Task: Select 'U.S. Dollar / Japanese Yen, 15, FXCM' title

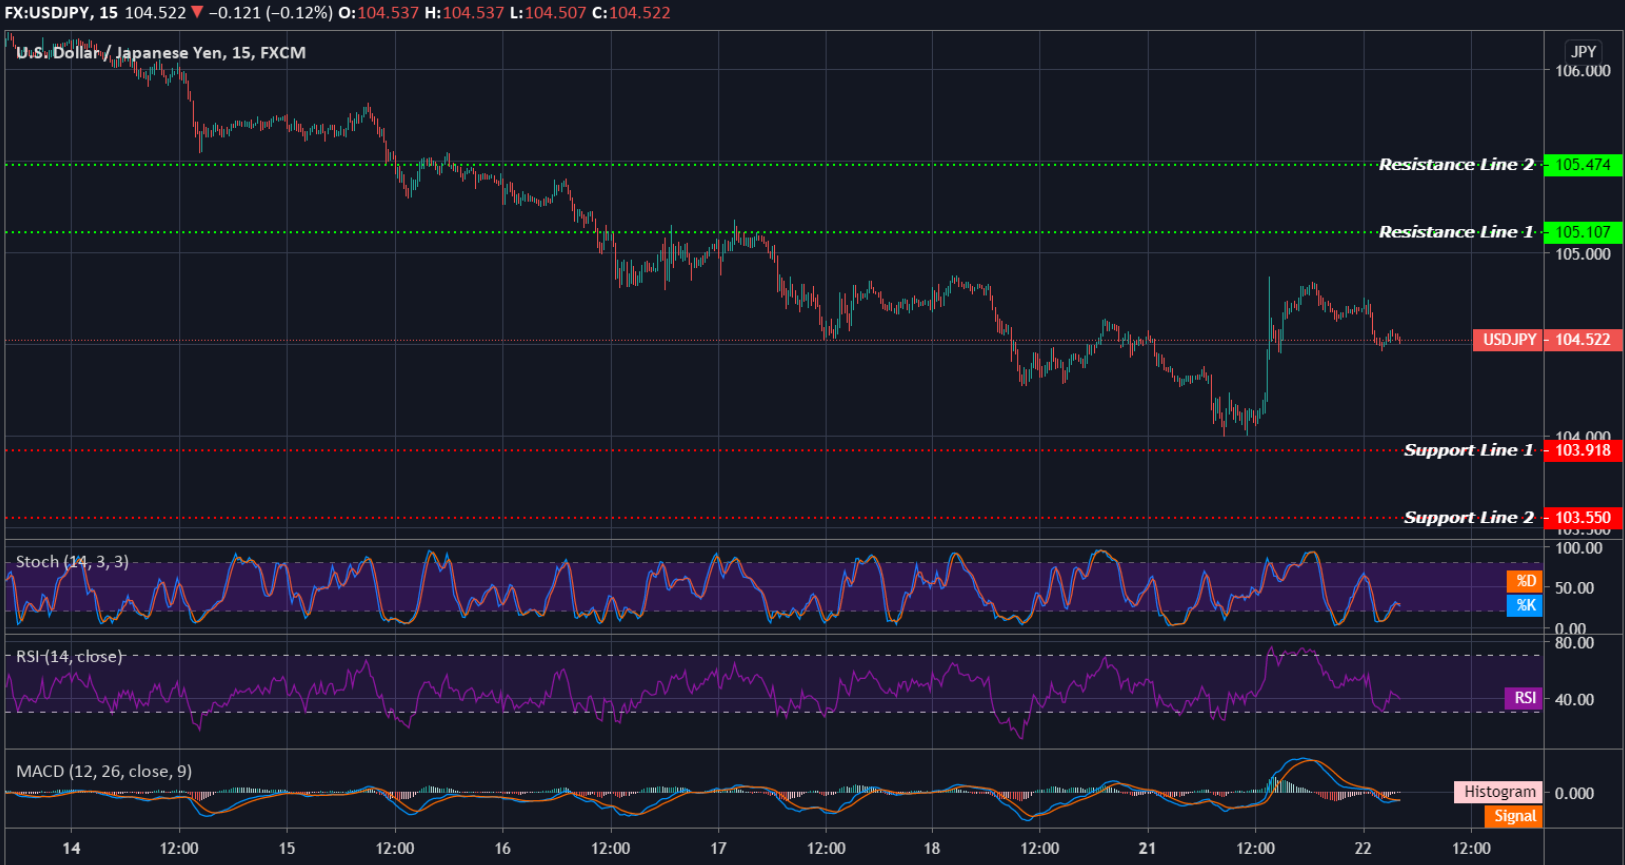Action: coord(161,53)
